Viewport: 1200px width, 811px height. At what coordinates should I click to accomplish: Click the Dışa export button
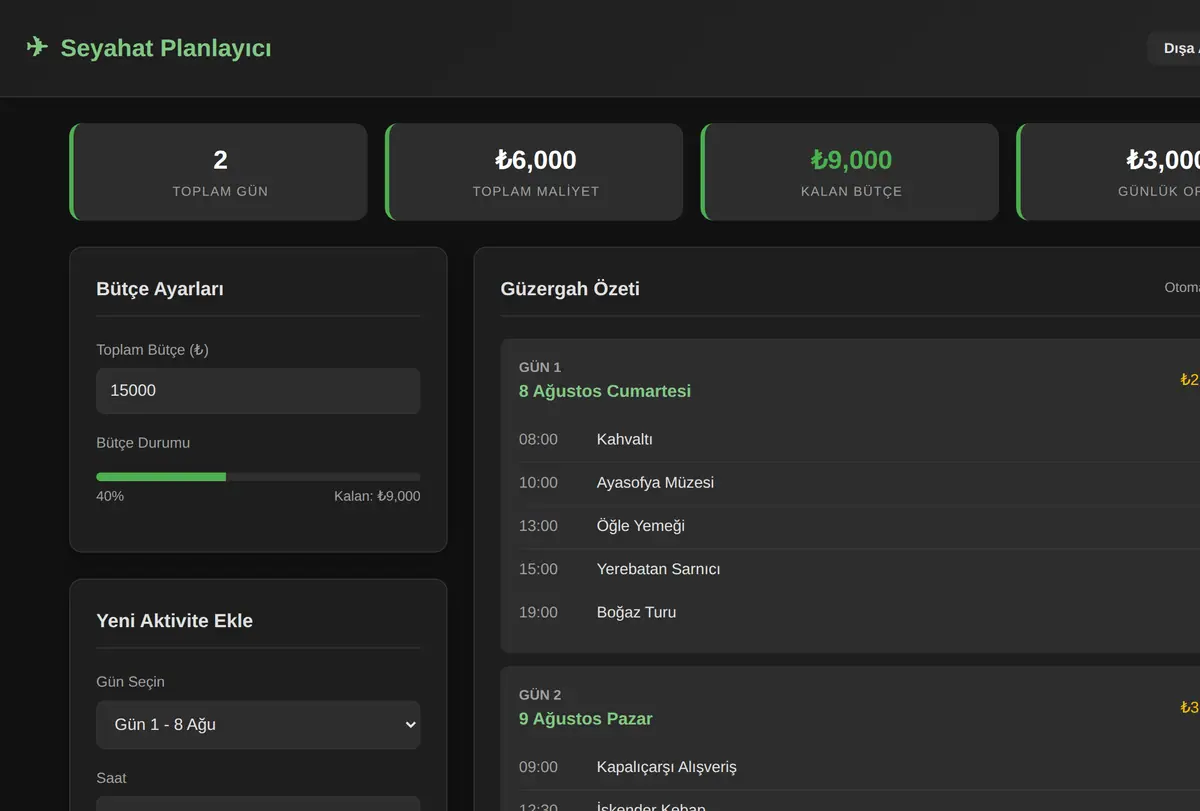(1174, 48)
